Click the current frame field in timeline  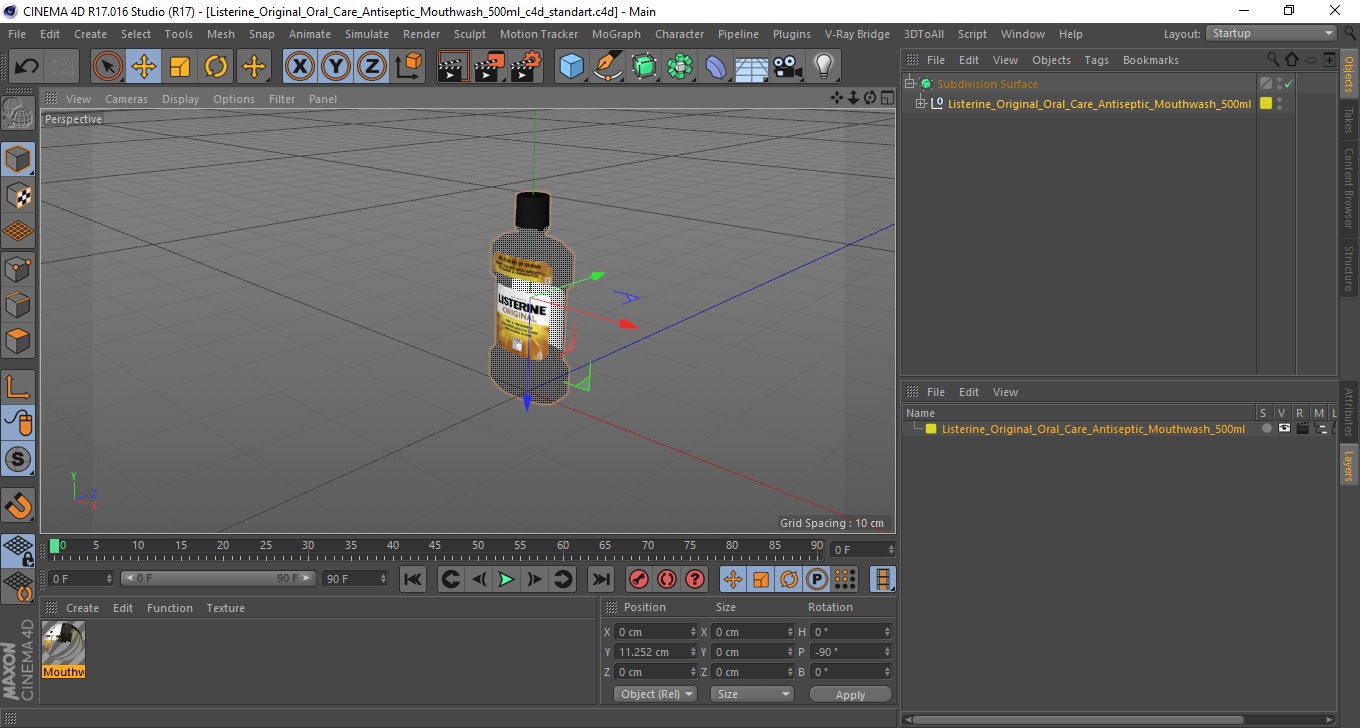[862, 550]
